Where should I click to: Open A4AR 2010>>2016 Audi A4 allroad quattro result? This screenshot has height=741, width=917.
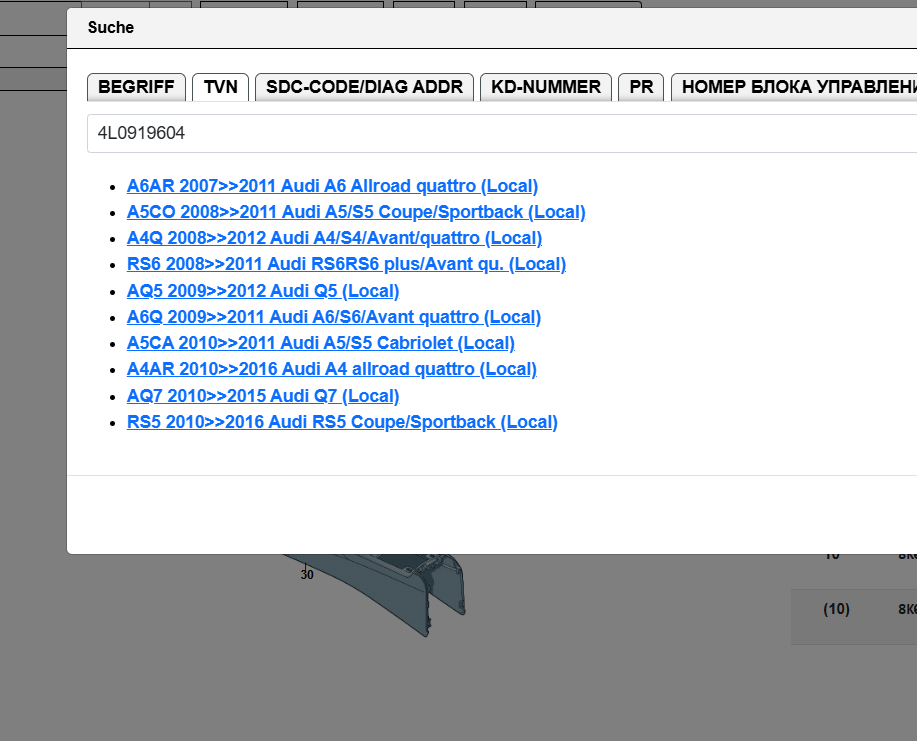332,369
